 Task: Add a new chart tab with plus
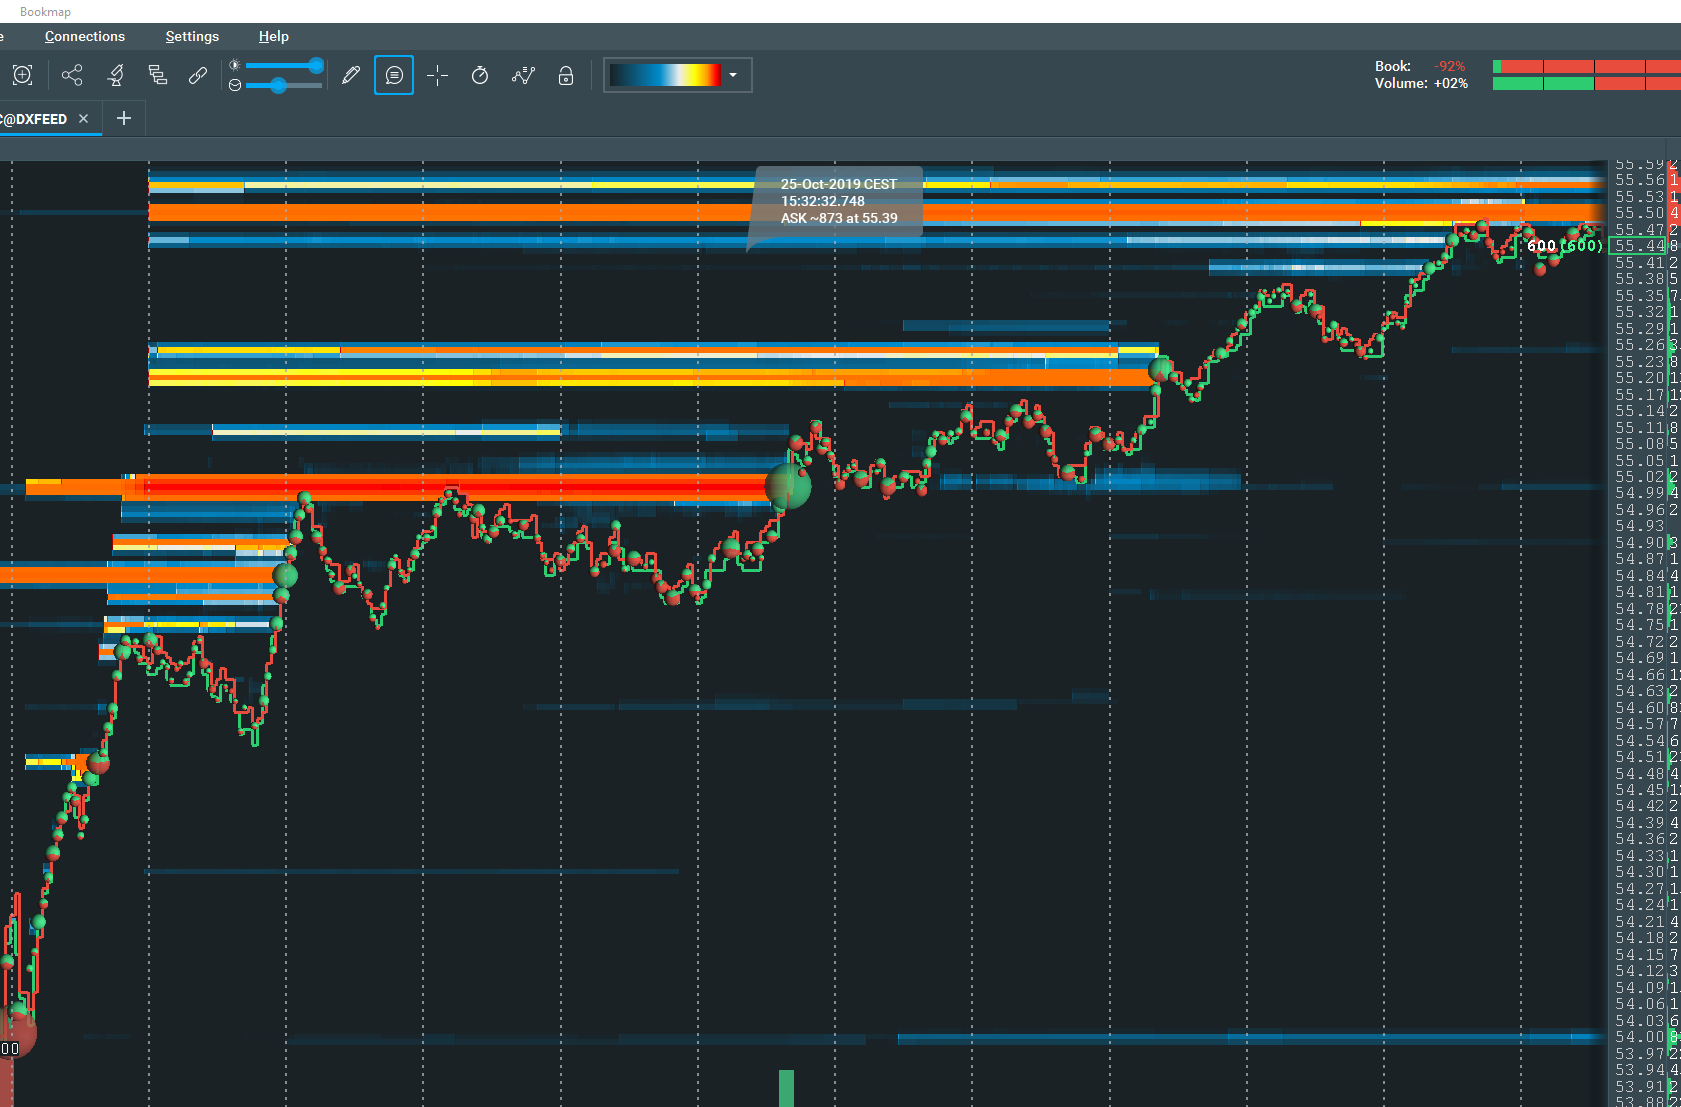pos(124,118)
